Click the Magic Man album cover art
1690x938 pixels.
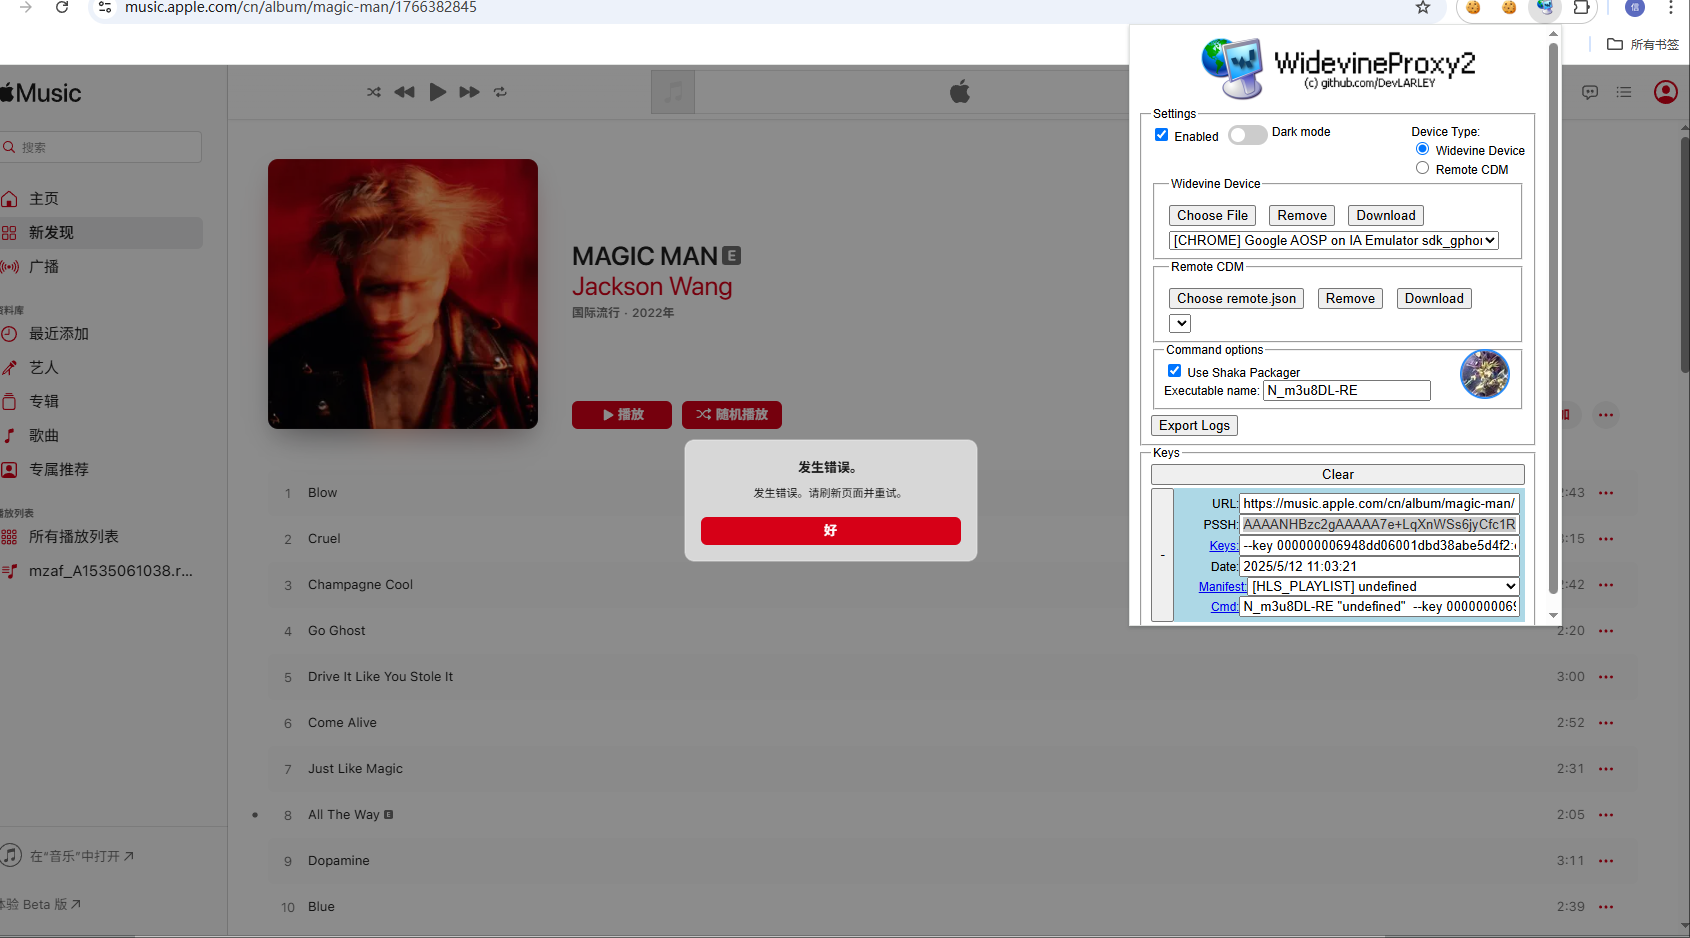[x=403, y=294]
